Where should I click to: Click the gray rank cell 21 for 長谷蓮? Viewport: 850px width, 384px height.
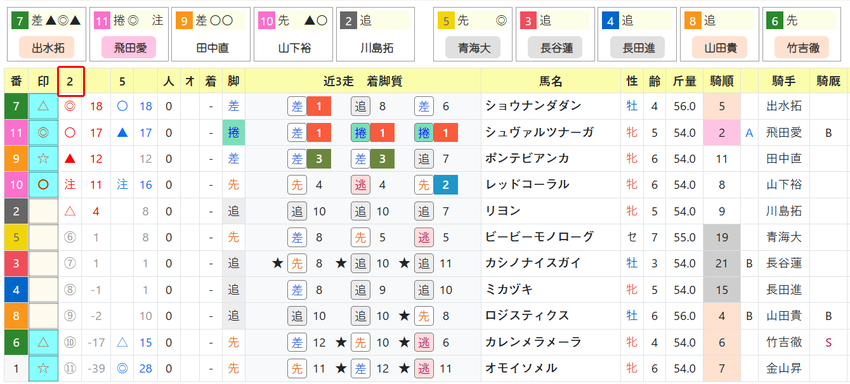tap(722, 264)
